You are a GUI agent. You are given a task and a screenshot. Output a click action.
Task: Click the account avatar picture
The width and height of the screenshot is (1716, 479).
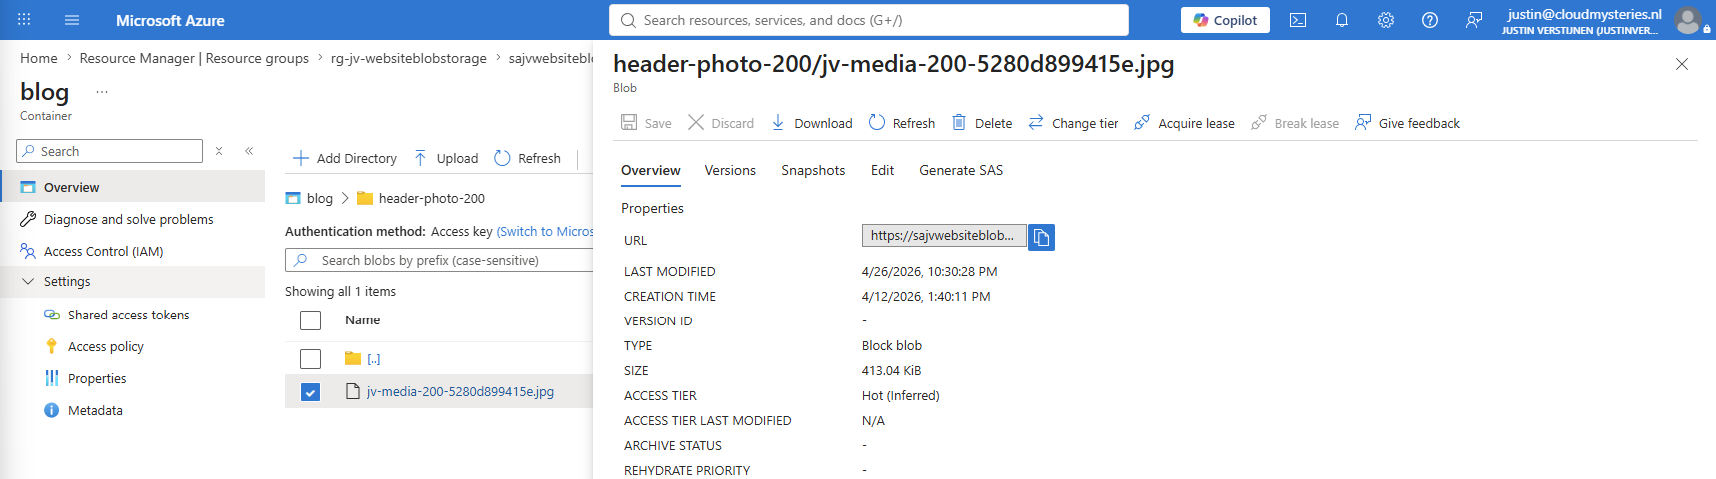click(1689, 20)
